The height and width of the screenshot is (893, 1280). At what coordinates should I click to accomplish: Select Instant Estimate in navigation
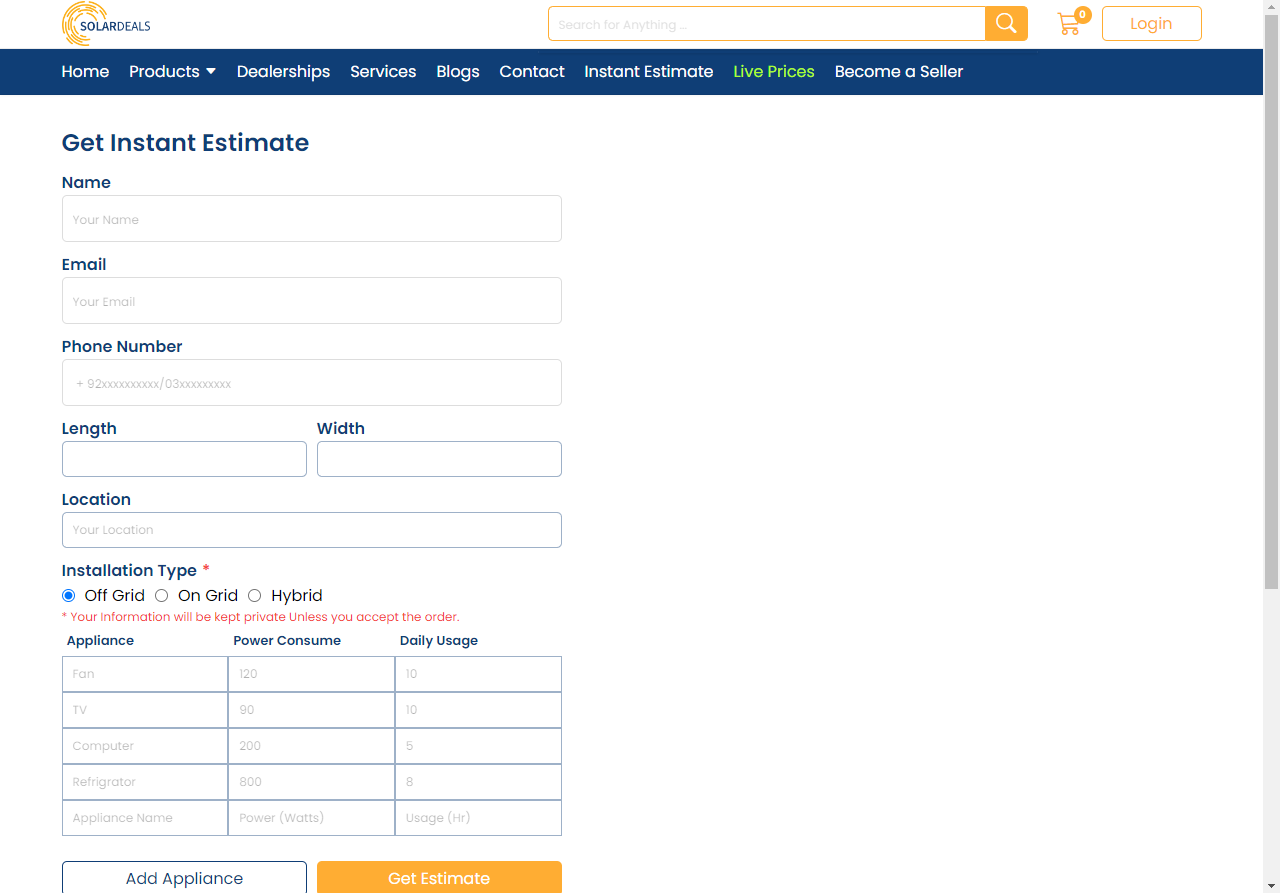649,72
